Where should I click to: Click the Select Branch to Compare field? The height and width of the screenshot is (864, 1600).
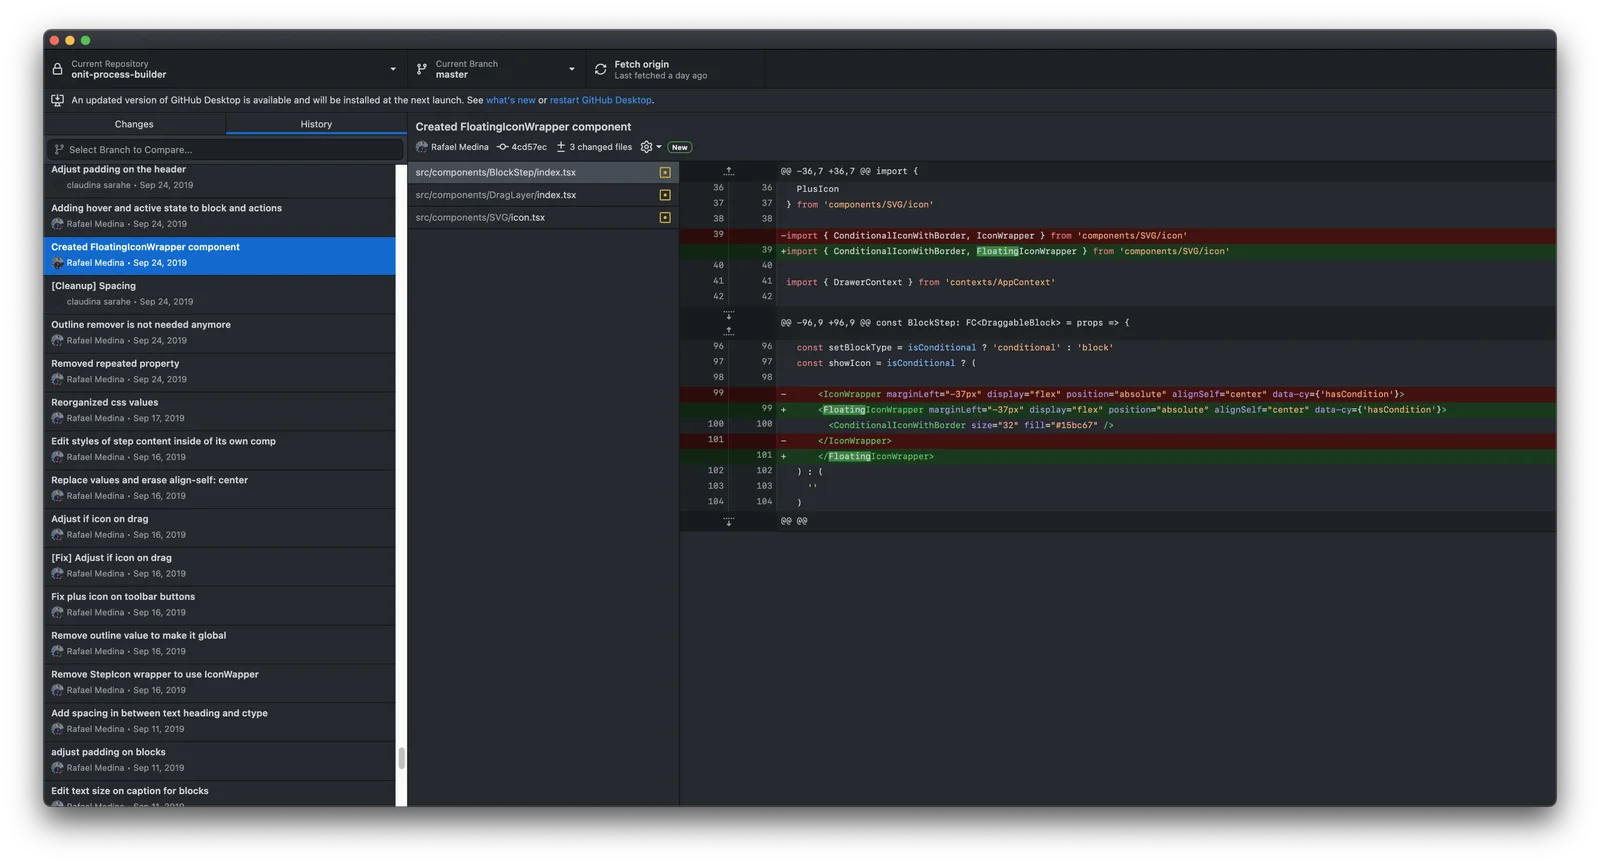click(x=225, y=150)
